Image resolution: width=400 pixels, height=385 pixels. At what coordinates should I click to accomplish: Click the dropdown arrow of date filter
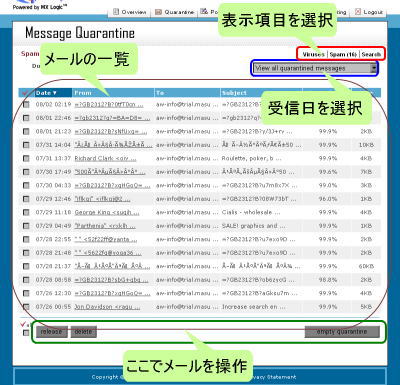coord(373,68)
